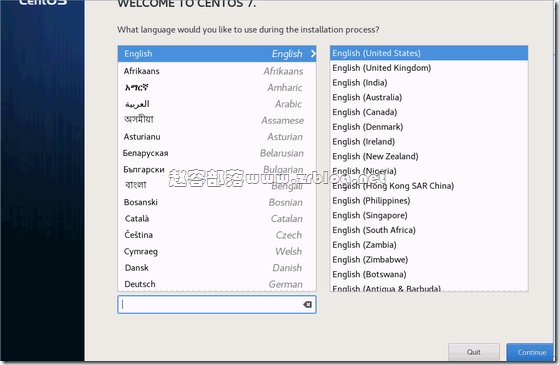Viewport: 559px width, 365px height.
Task: Select Dansk language row
Action: coord(217,268)
